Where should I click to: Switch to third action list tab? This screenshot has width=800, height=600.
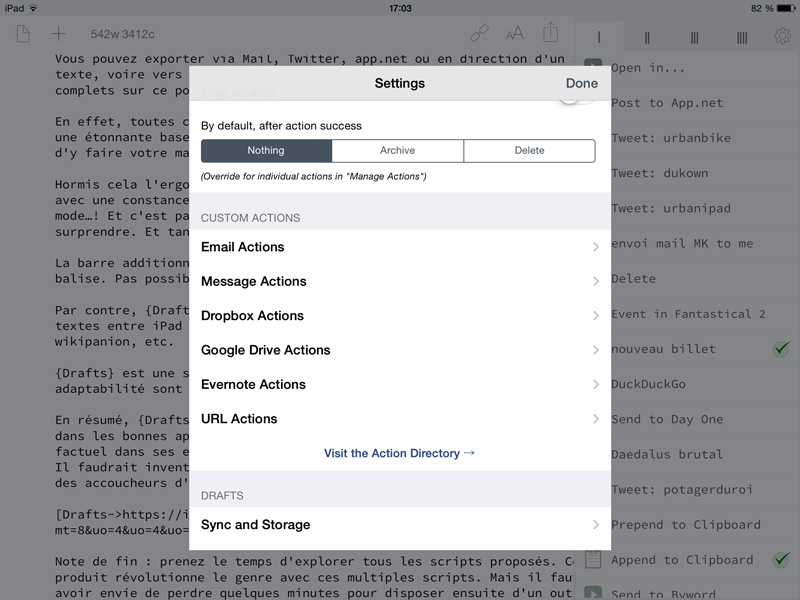[694, 37]
